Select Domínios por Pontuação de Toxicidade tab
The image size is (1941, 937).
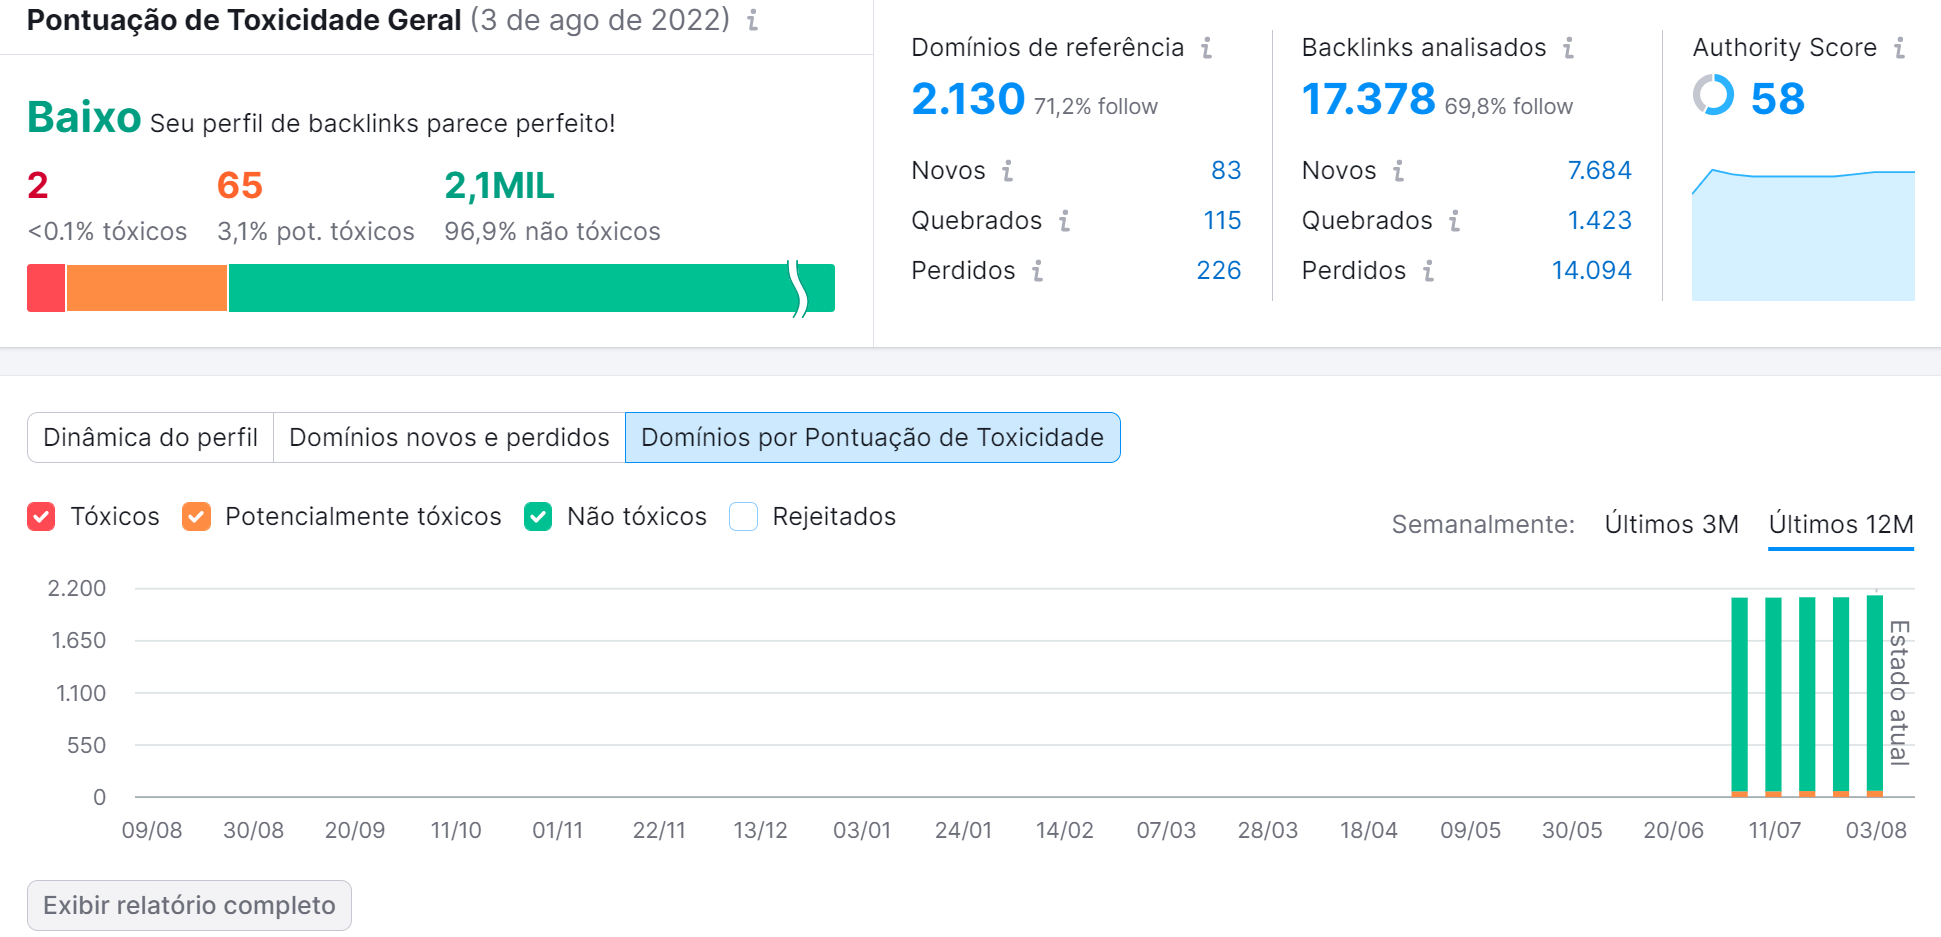(x=872, y=438)
